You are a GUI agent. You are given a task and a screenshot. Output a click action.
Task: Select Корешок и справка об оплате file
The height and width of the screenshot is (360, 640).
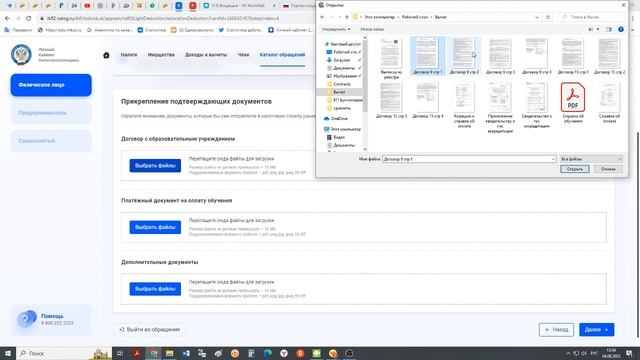pyautogui.click(x=464, y=105)
